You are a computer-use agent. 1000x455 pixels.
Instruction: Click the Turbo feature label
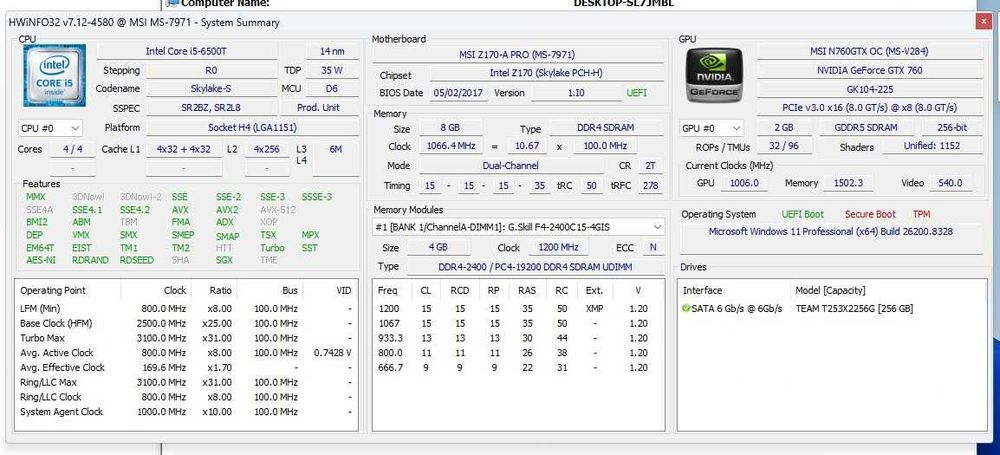272,248
